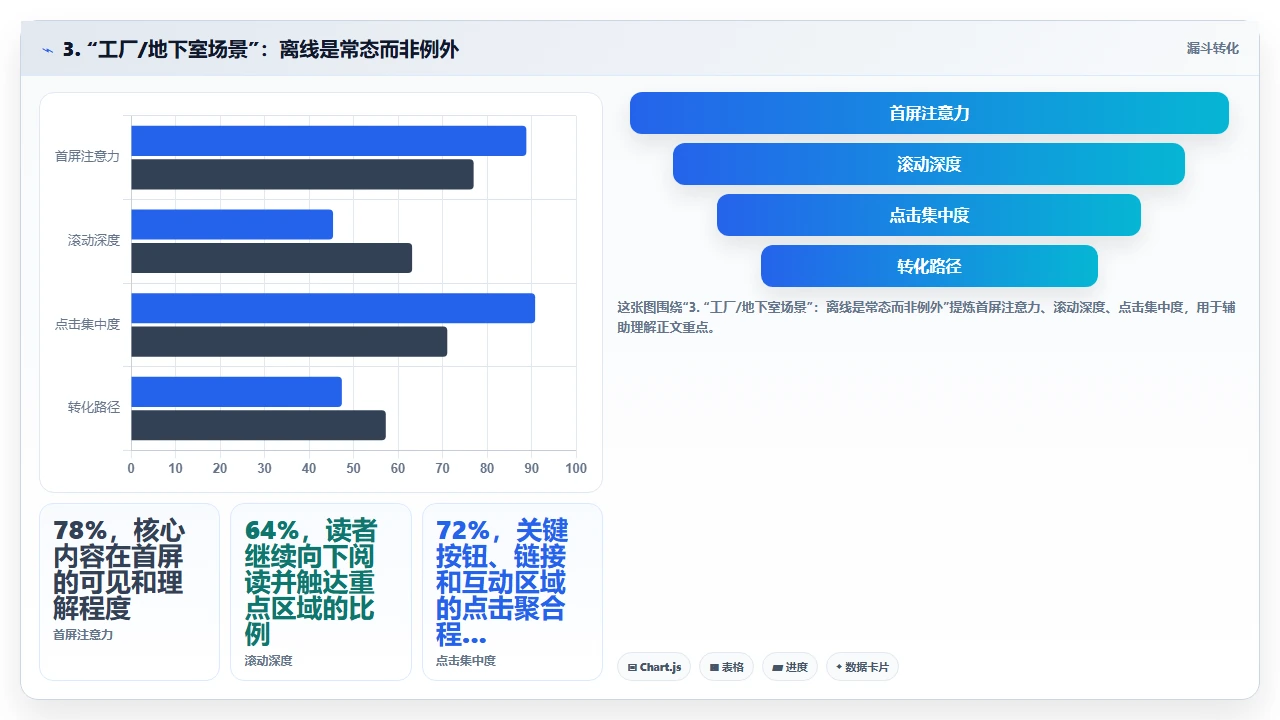Screen dimensions: 1280x720
Task: Click the 进度 tag icon
Action: coord(777,667)
